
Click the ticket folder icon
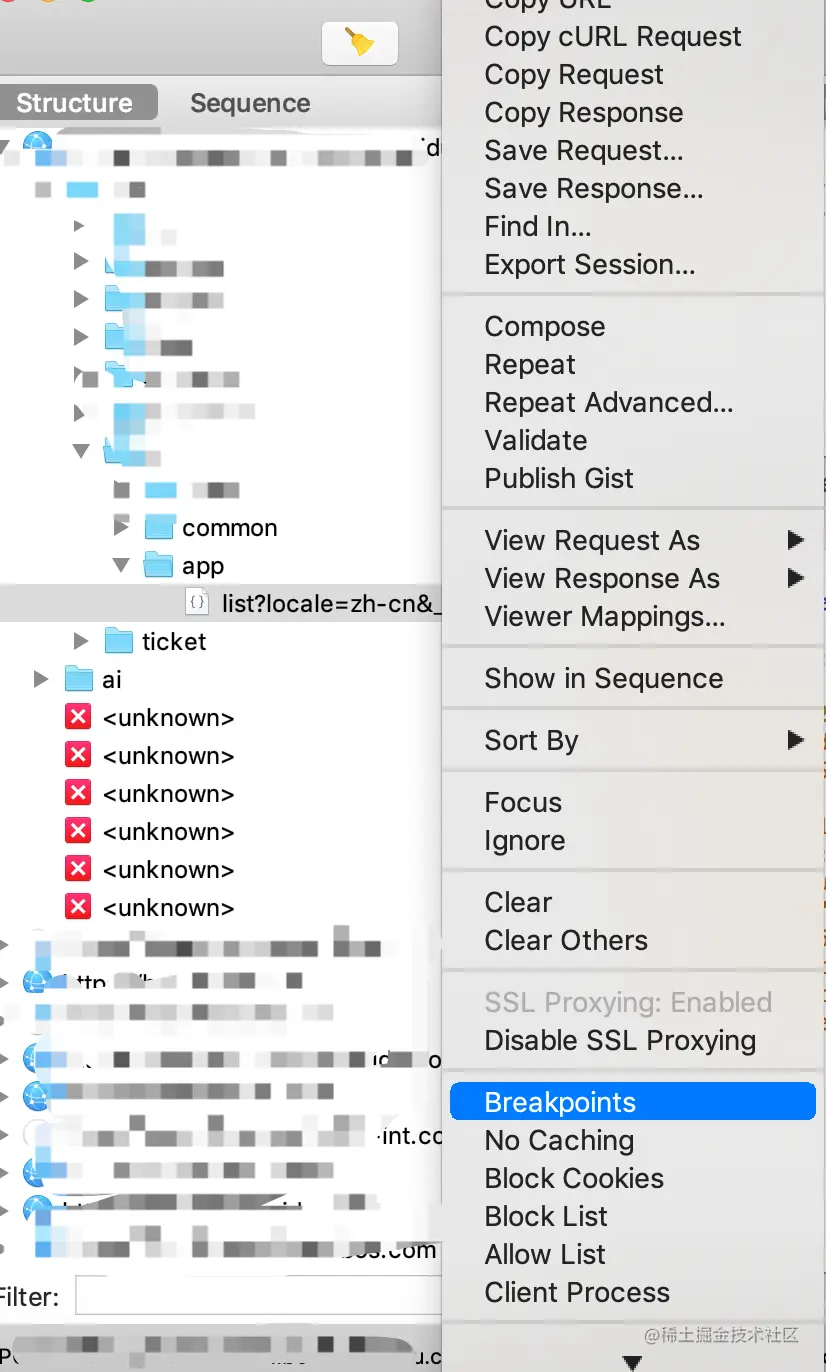[x=120, y=641]
